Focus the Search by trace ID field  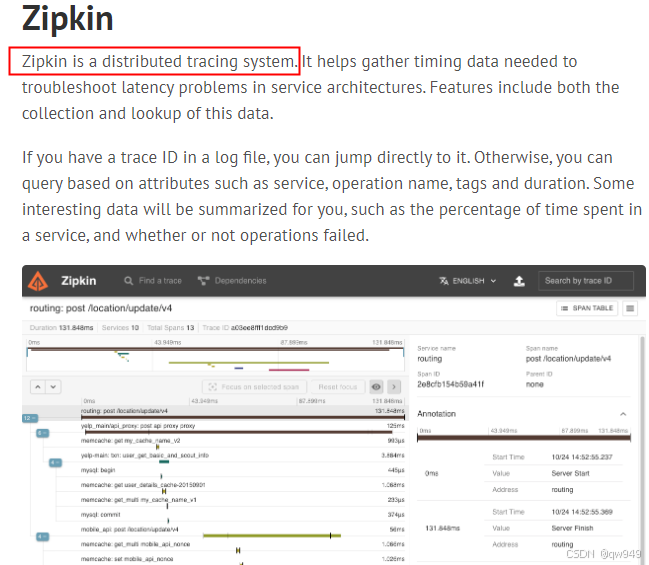click(x=586, y=281)
